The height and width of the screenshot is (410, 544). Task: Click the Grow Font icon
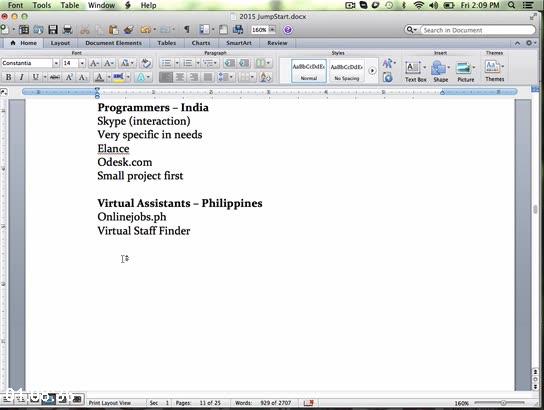coord(94,63)
